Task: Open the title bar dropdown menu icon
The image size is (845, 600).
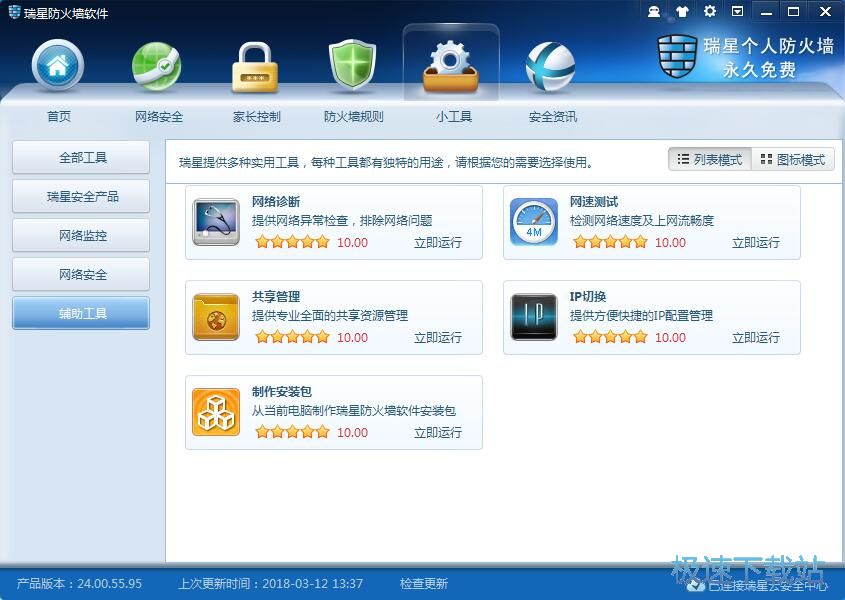Action: 737,11
